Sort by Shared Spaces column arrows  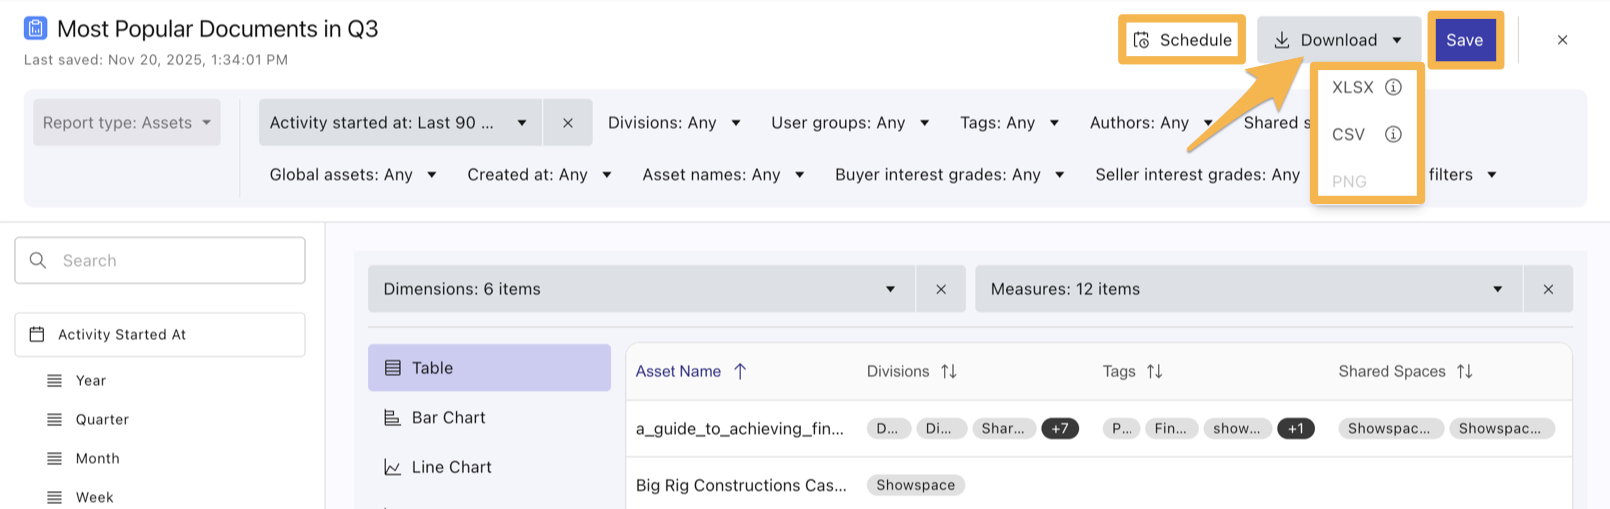(x=1464, y=371)
